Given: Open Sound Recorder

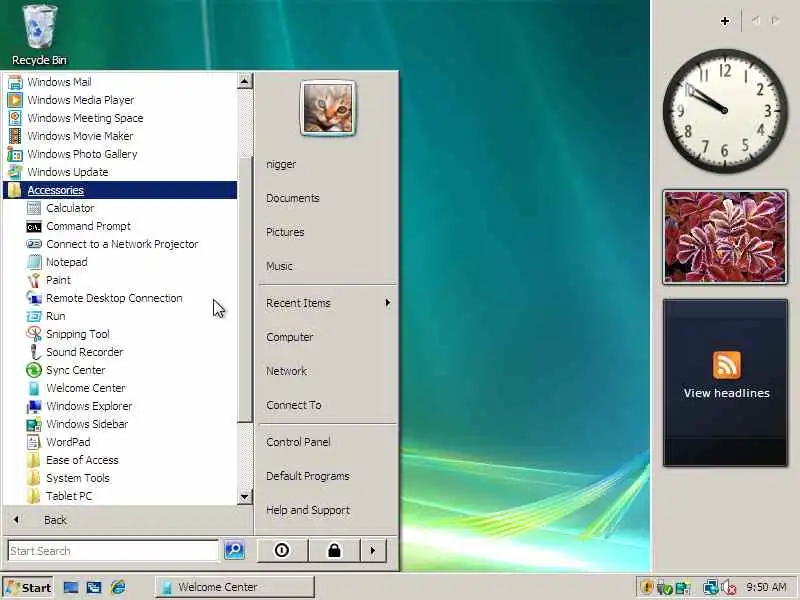Looking at the screenshot, I should 120,352.
